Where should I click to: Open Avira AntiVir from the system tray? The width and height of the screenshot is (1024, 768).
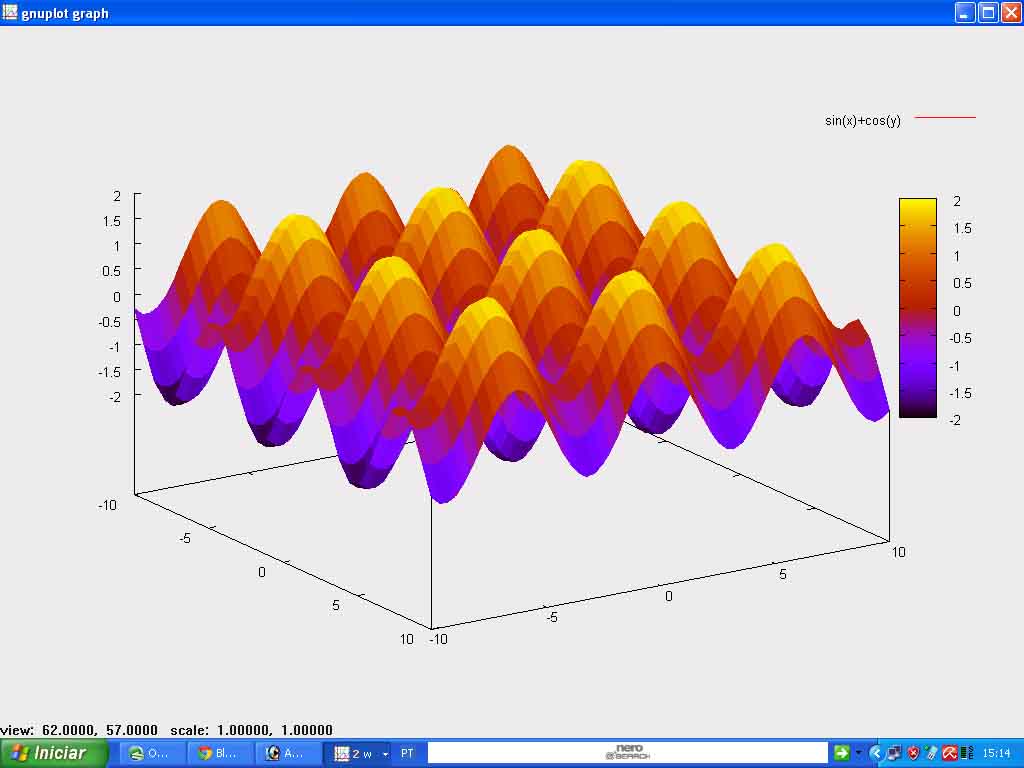tap(948, 752)
